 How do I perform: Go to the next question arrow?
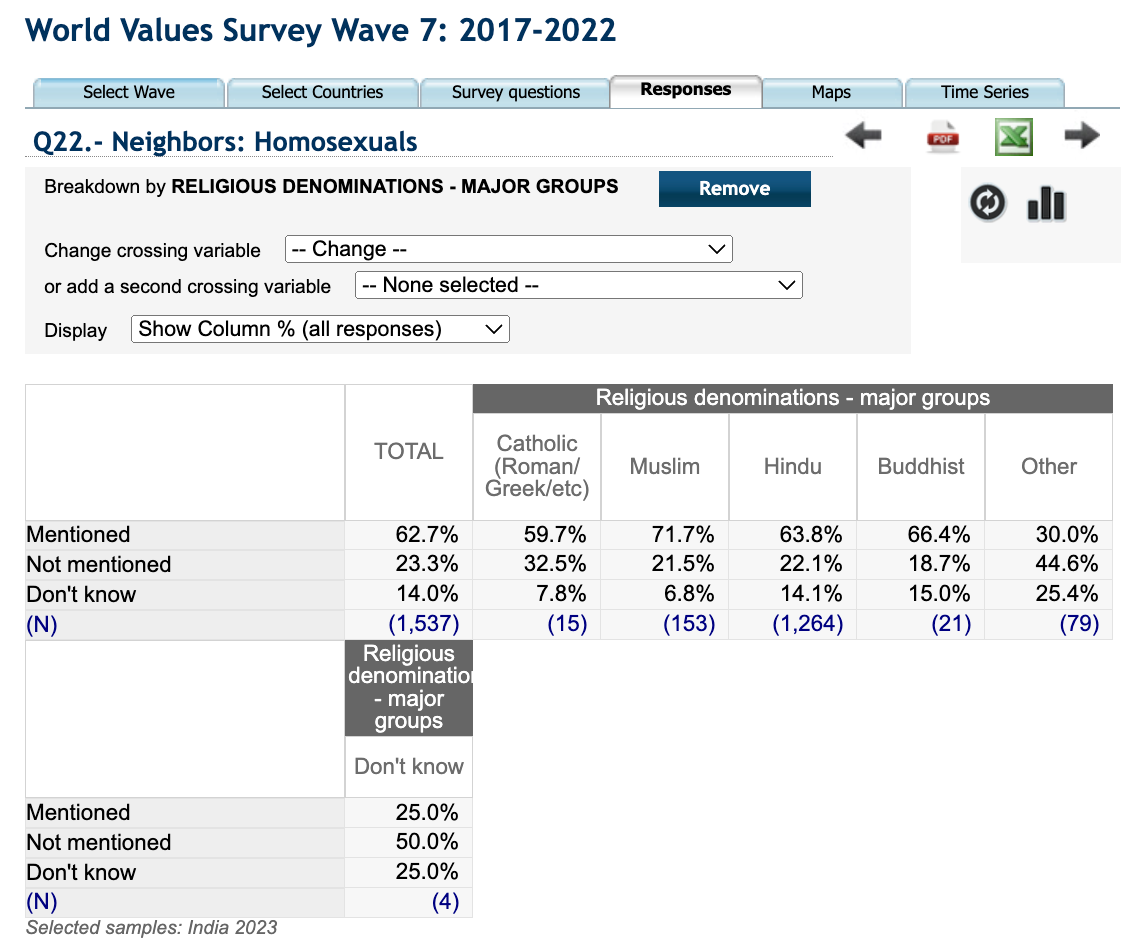(x=1082, y=135)
